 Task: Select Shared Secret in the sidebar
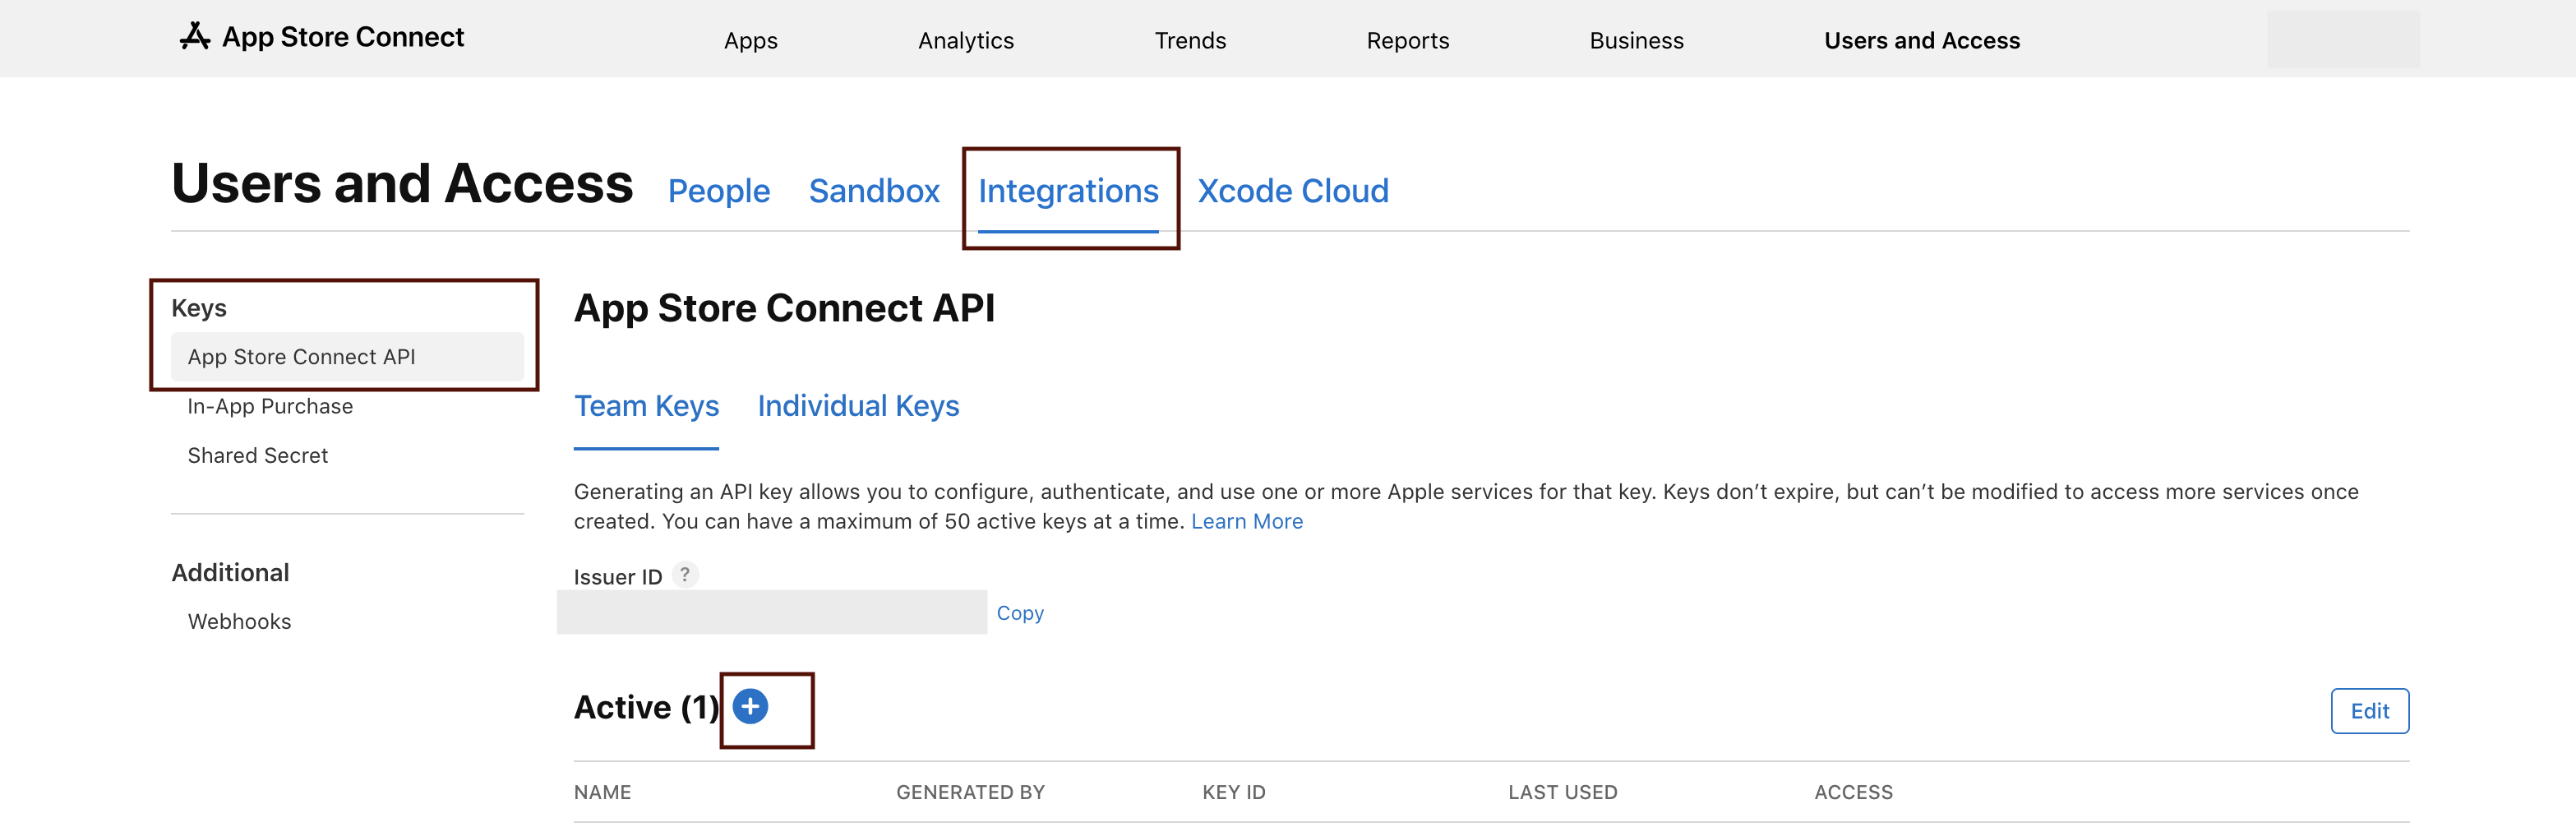pyautogui.click(x=257, y=455)
